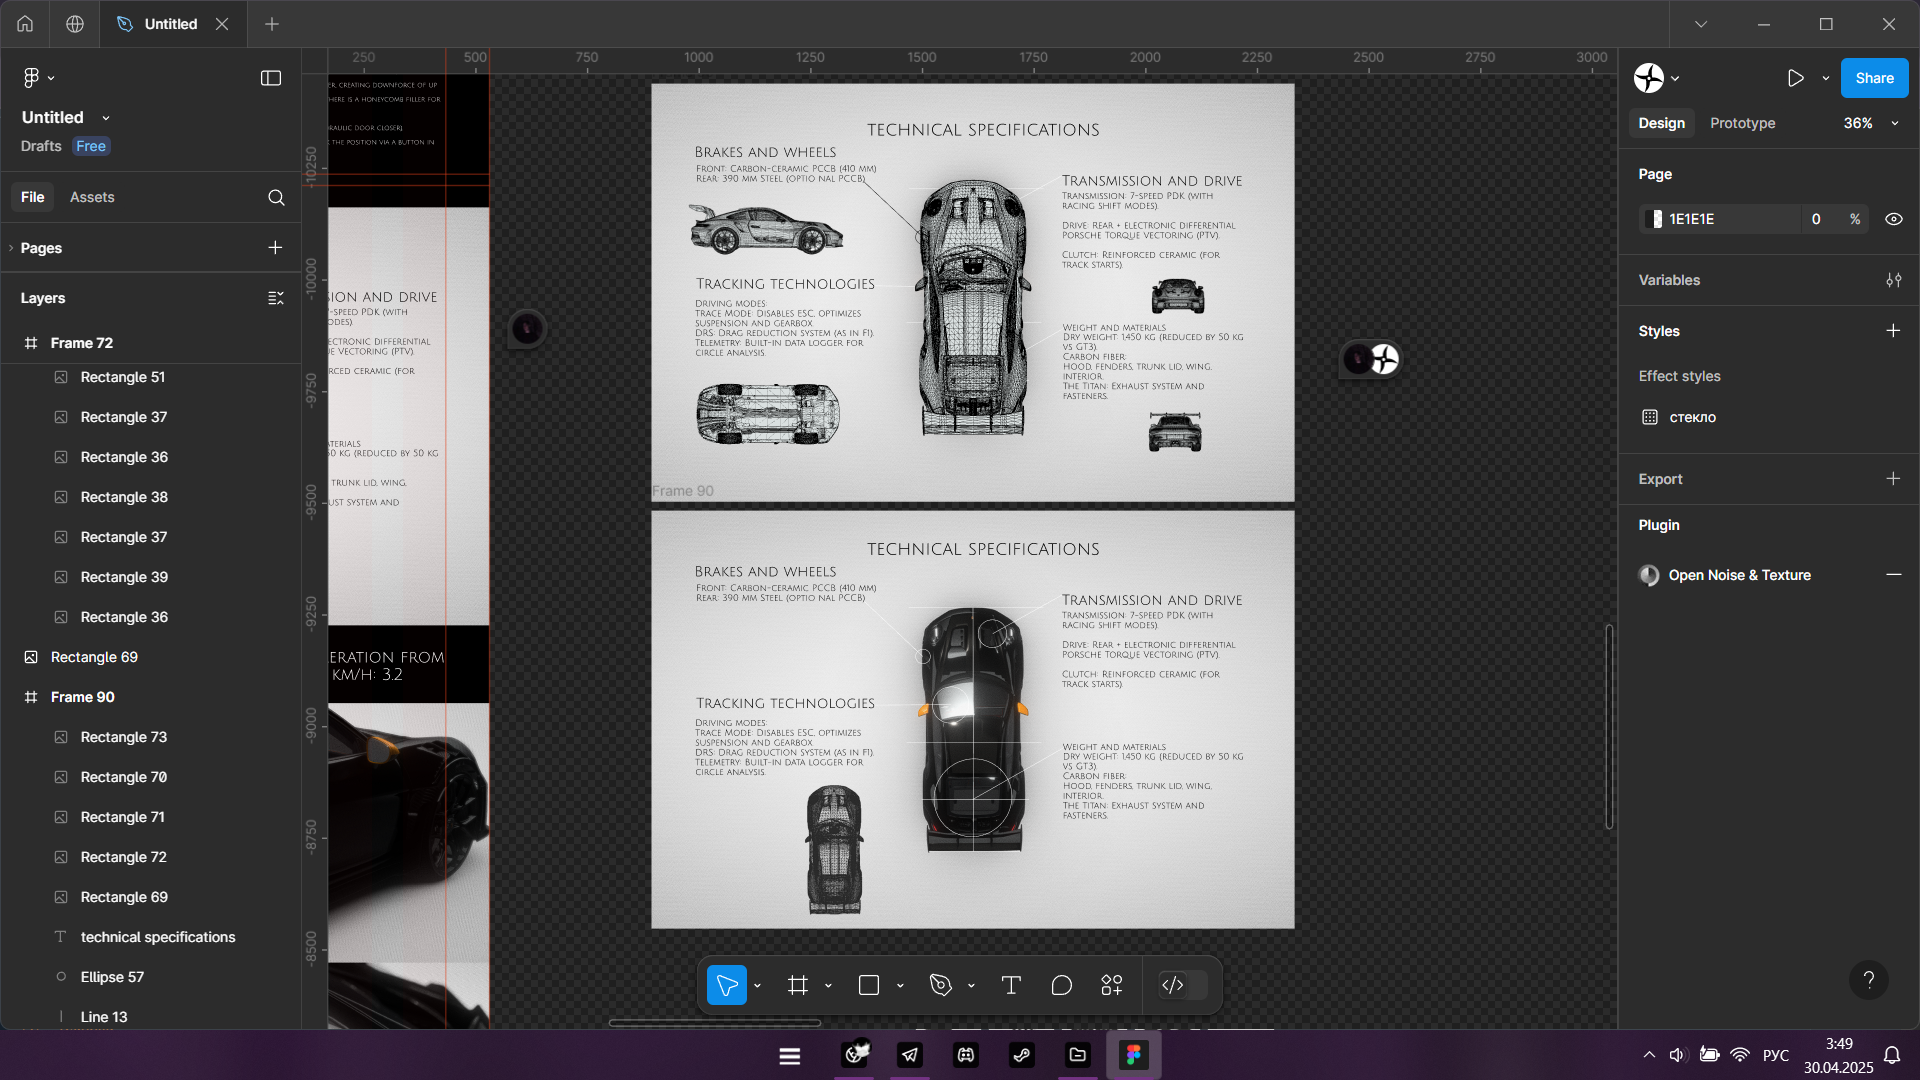The width and height of the screenshot is (1920, 1080).
Task: Click the blue Share button
Action: click(1874, 78)
